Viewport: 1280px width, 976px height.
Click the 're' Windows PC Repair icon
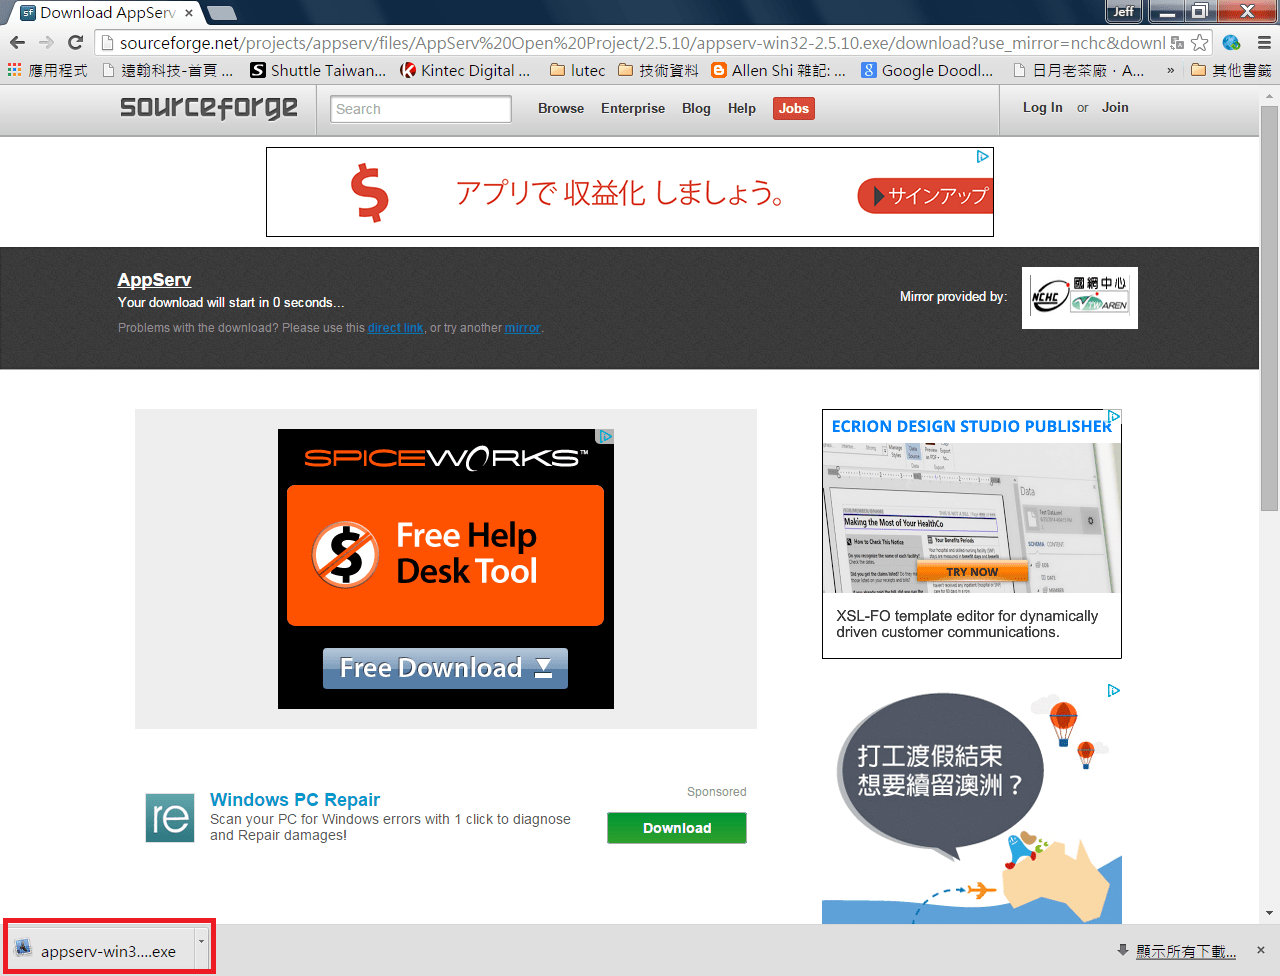coord(170,818)
